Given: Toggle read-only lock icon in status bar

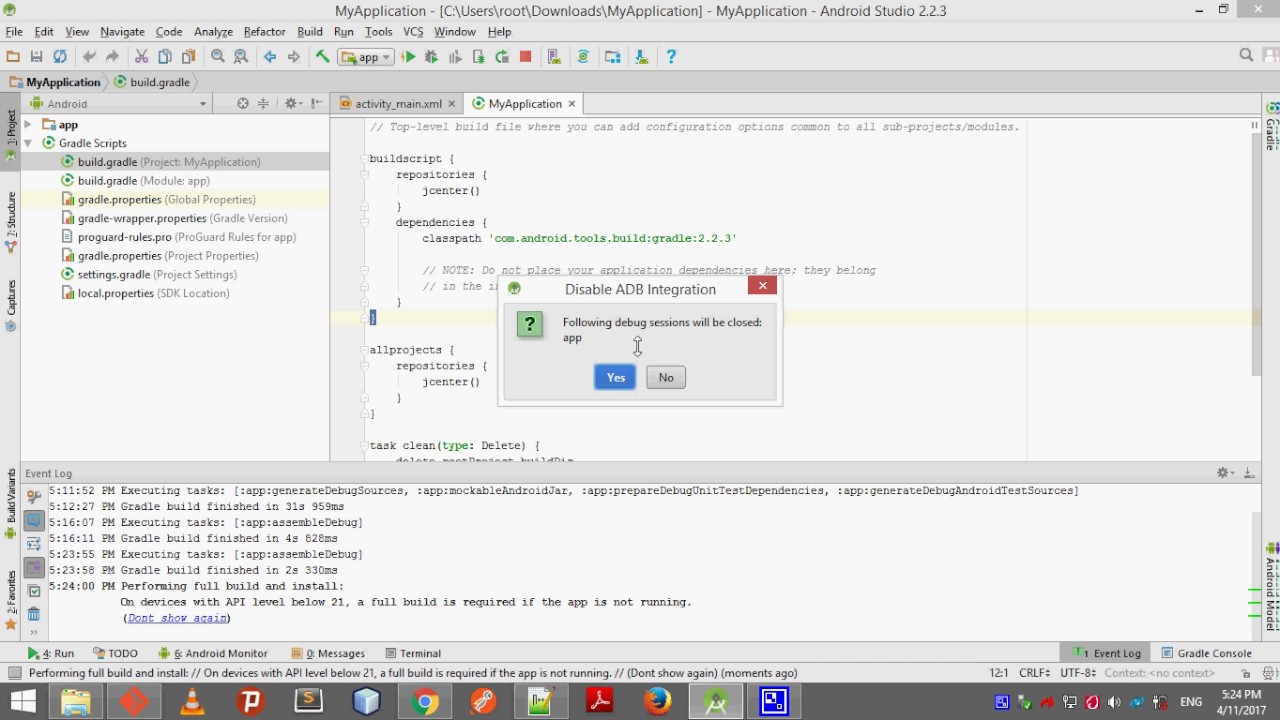Looking at the screenshot, I should click(1246, 673).
